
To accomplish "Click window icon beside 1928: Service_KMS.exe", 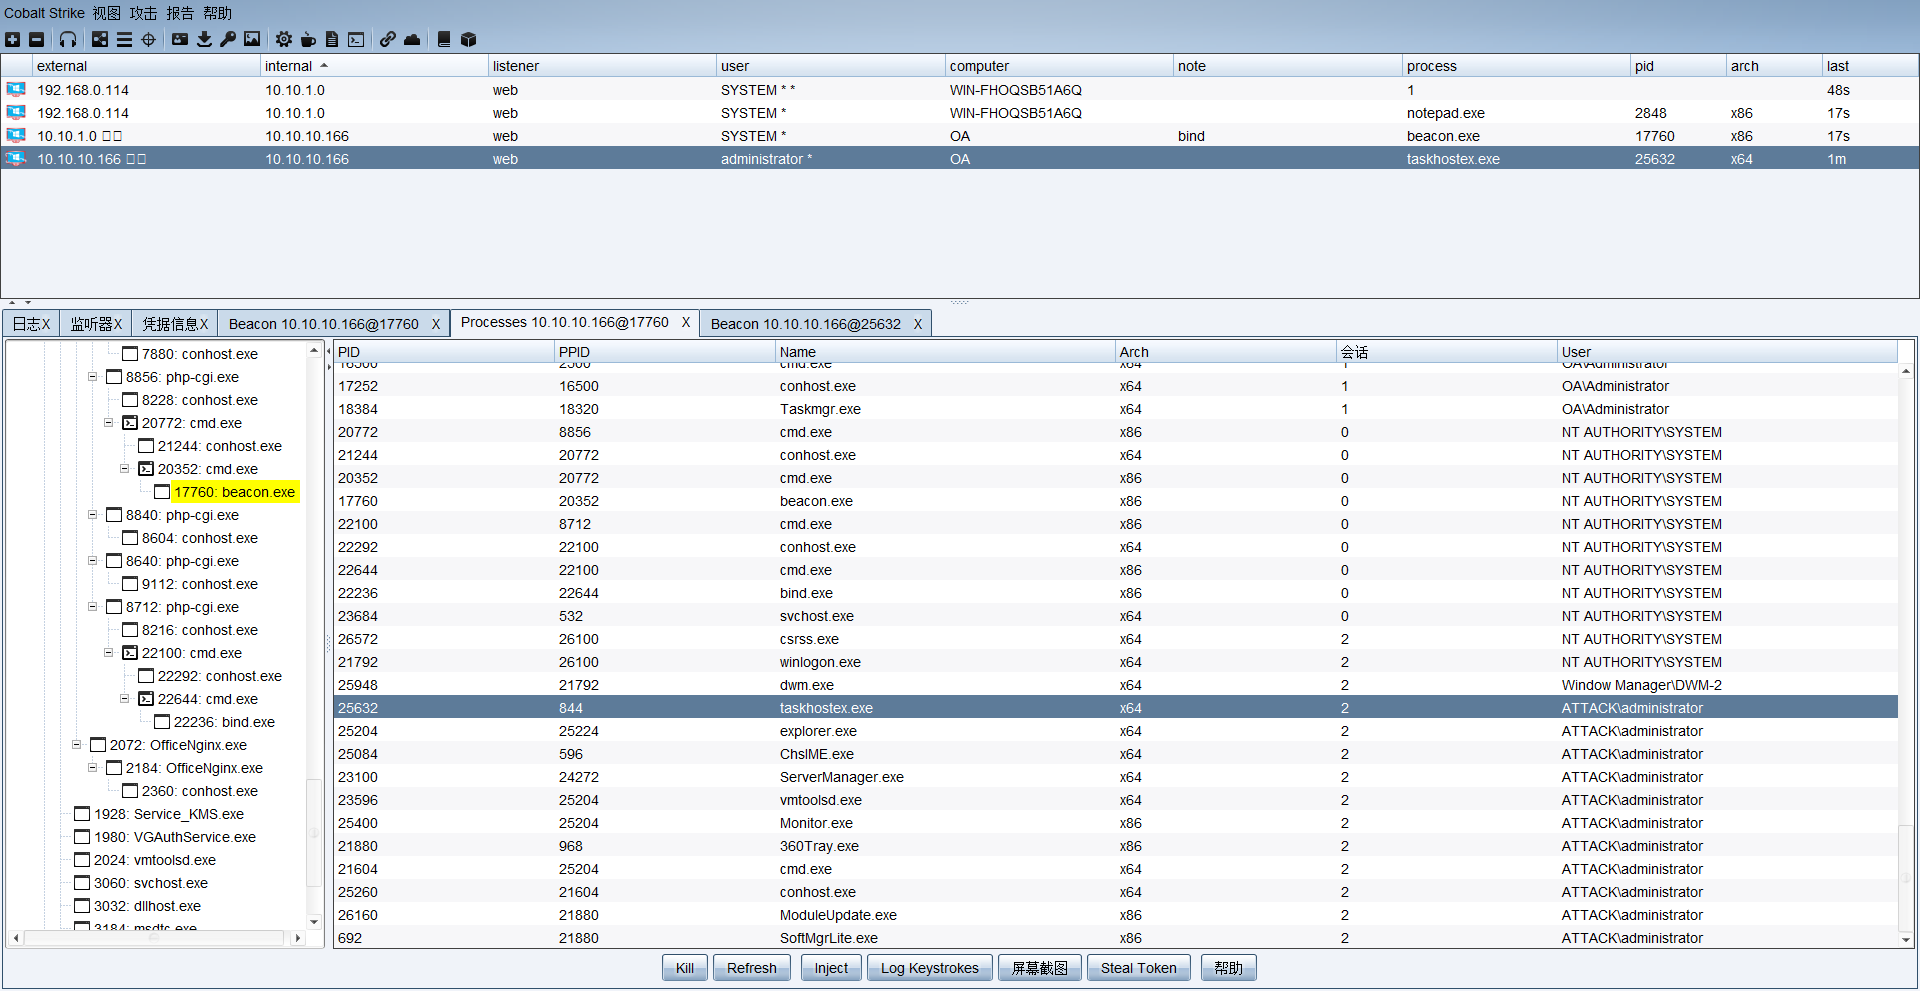I will click(82, 814).
